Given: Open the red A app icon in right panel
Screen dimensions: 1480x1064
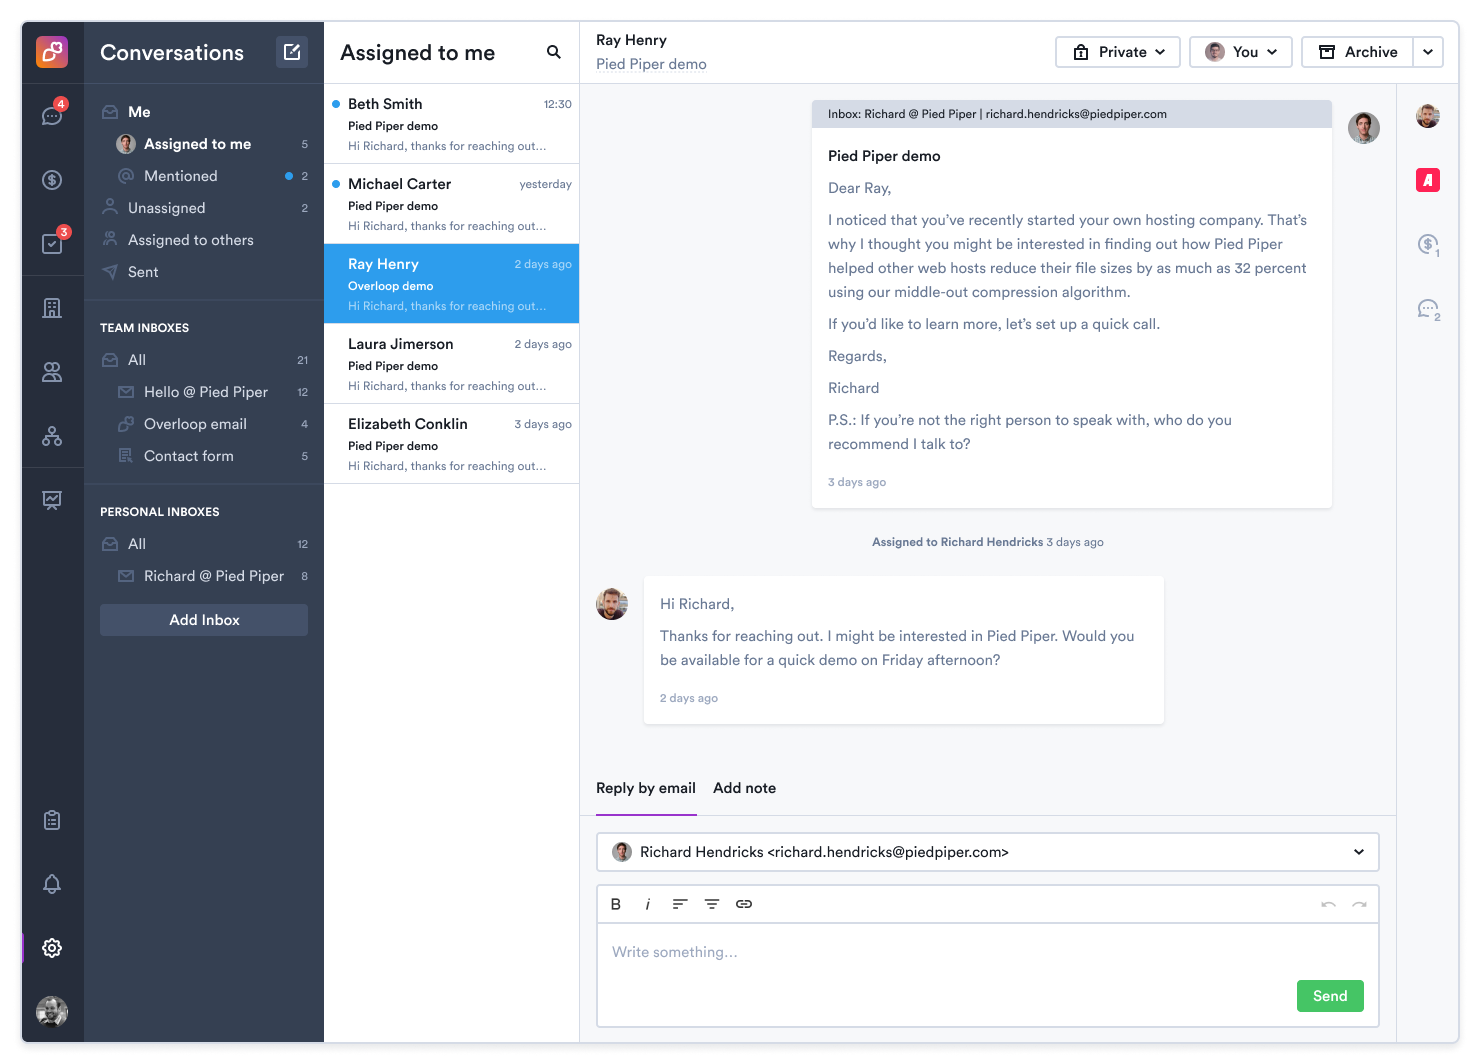Looking at the screenshot, I should [1428, 180].
